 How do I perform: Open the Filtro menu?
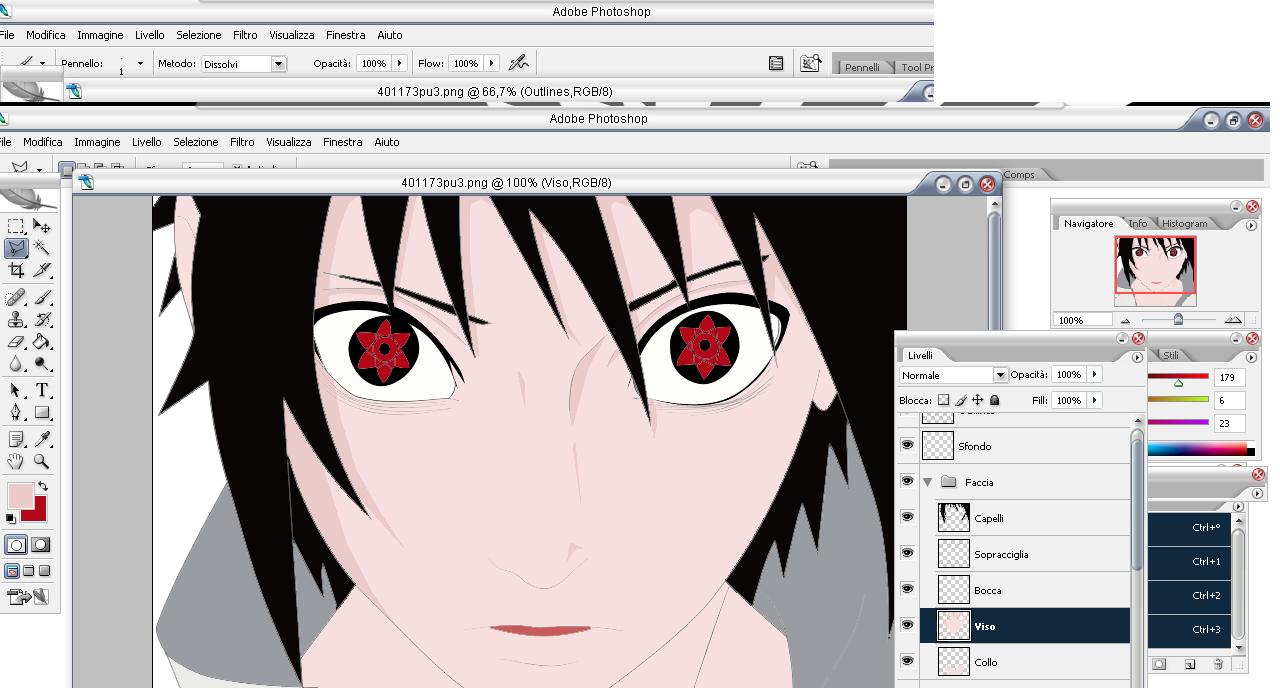pos(242,142)
